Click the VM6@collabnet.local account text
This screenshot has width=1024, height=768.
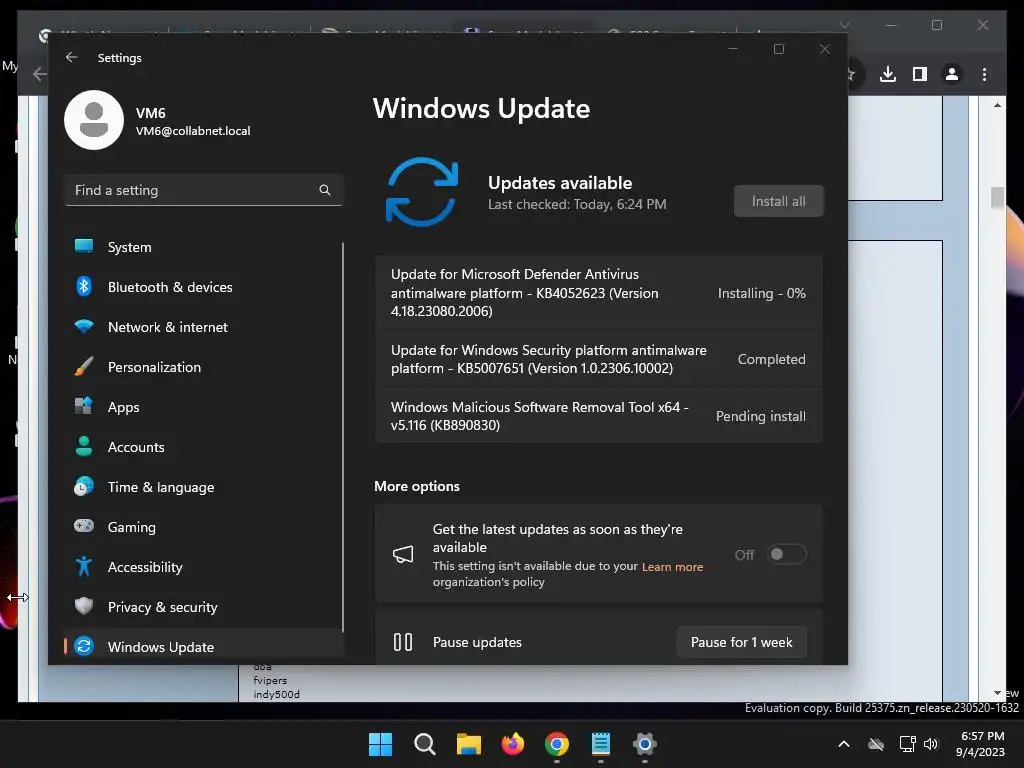(x=193, y=131)
